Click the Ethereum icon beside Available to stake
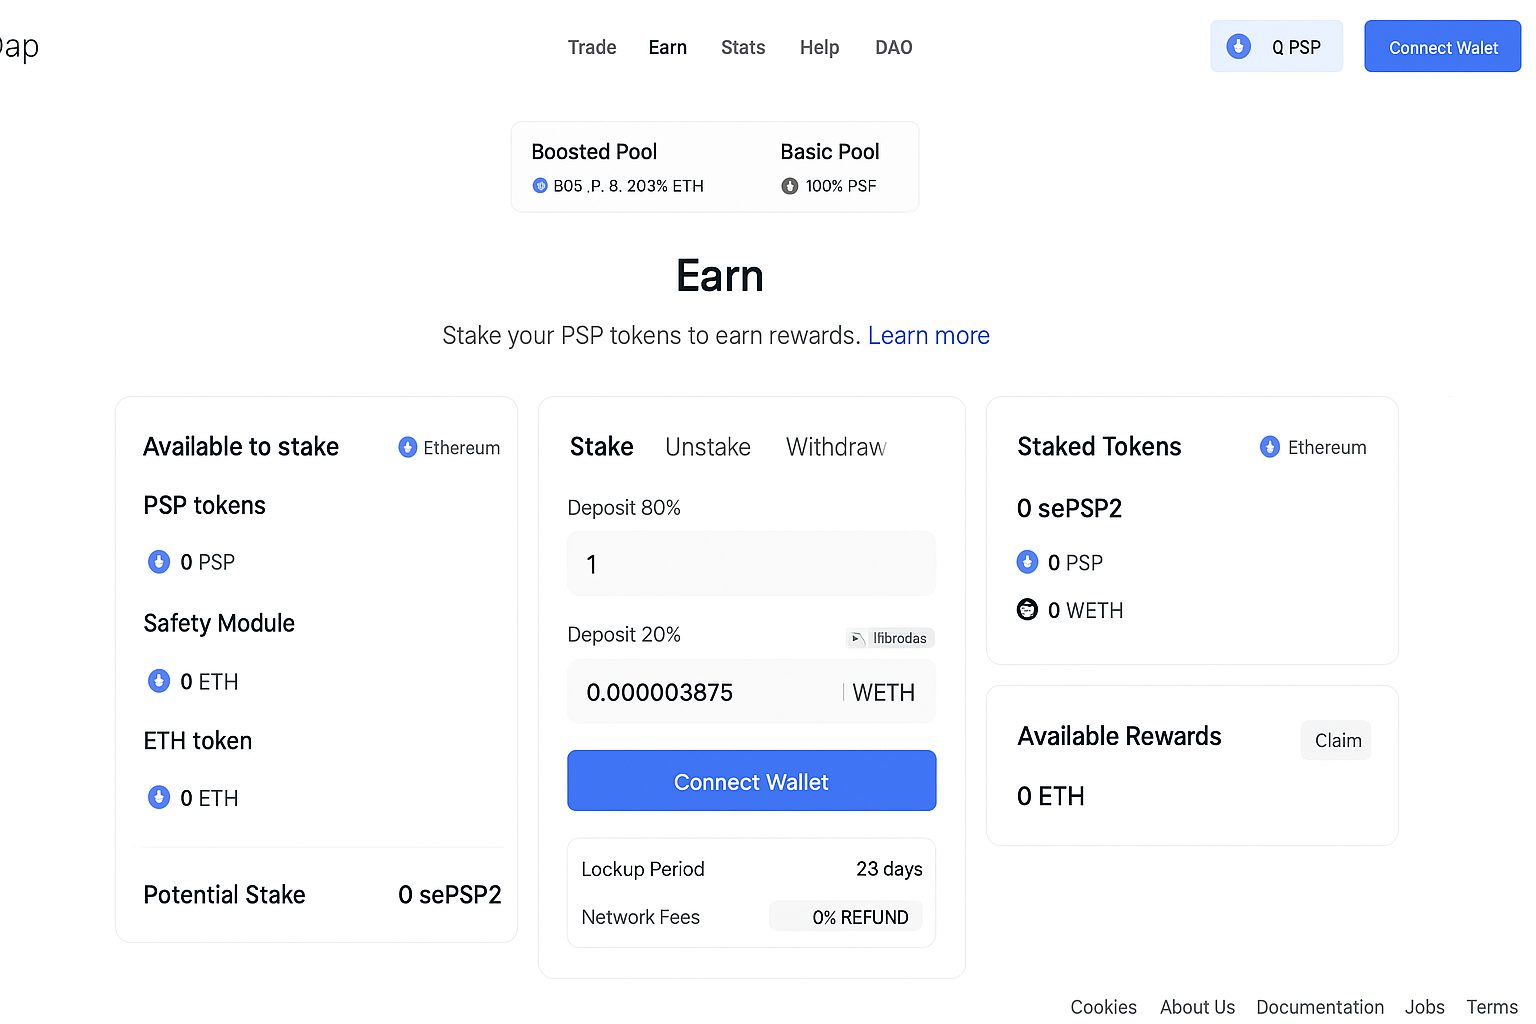Image resolution: width=1536 pixels, height=1024 pixels. pyautogui.click(x=407, y=447)
